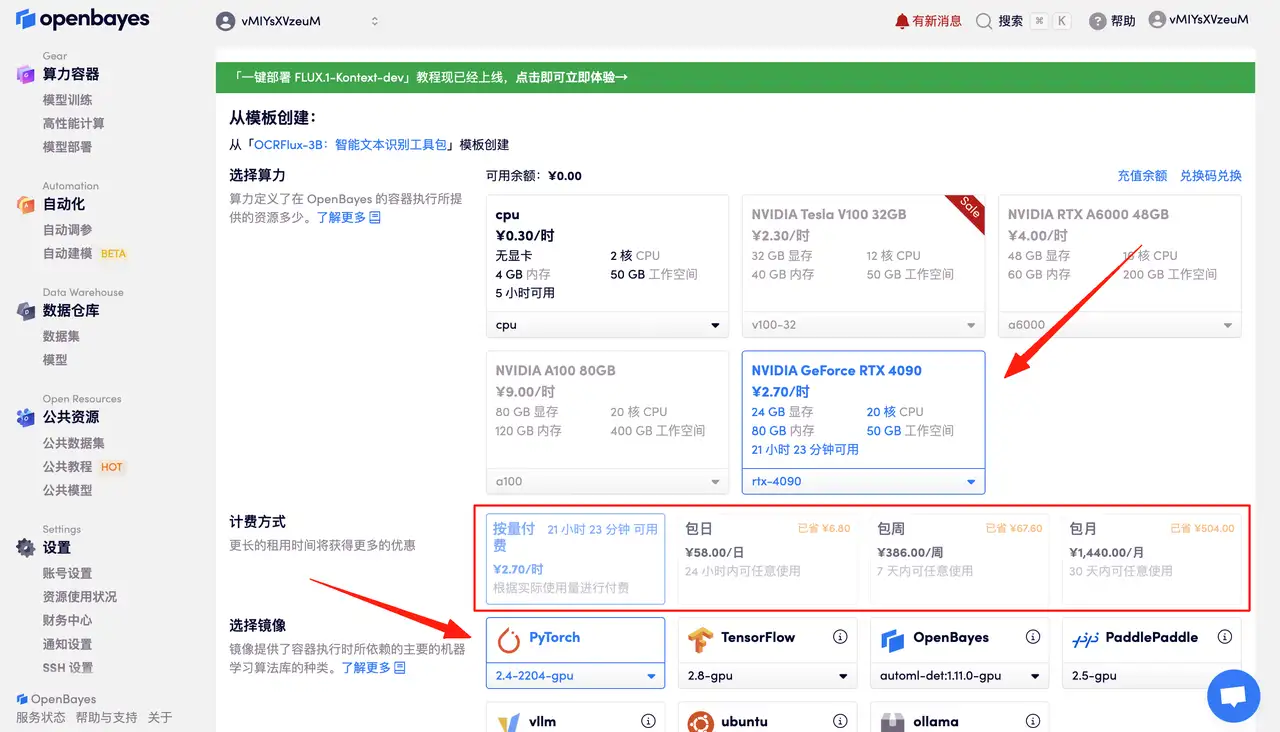Go to 公共教程 in sidebar
The image size is (1280, 732).
coord(67,467)
